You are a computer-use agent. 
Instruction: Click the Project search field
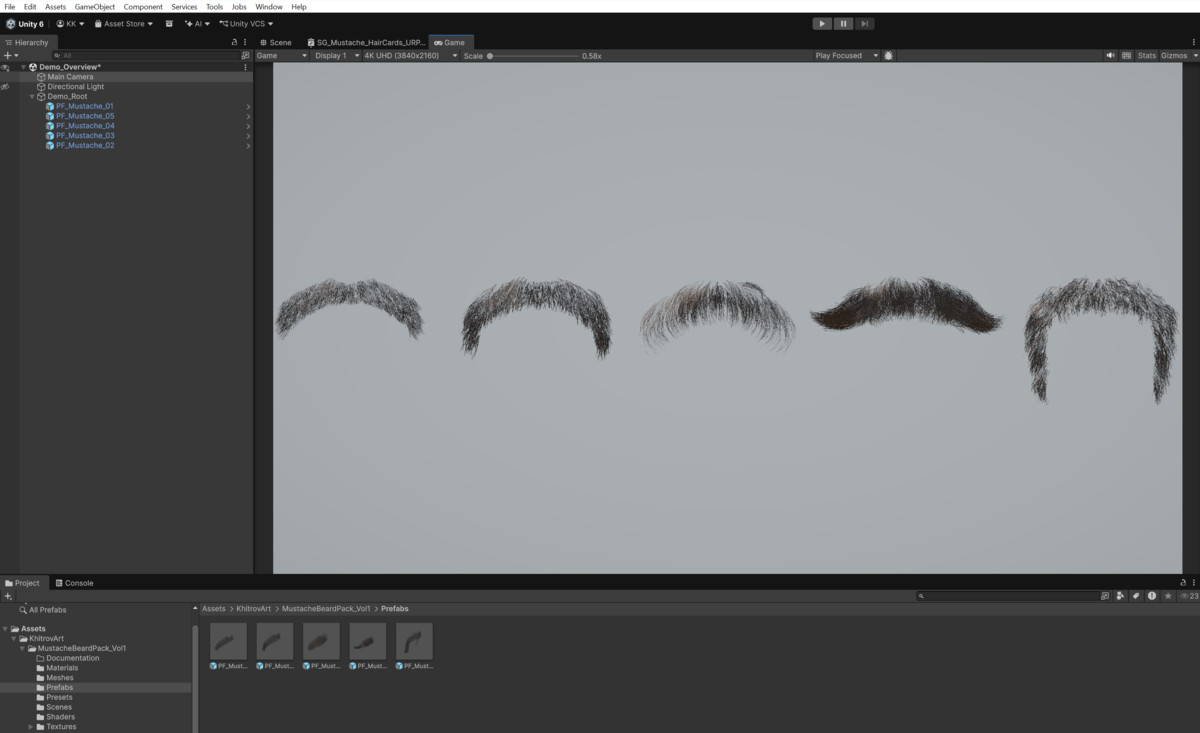(x=1007, y=596)
